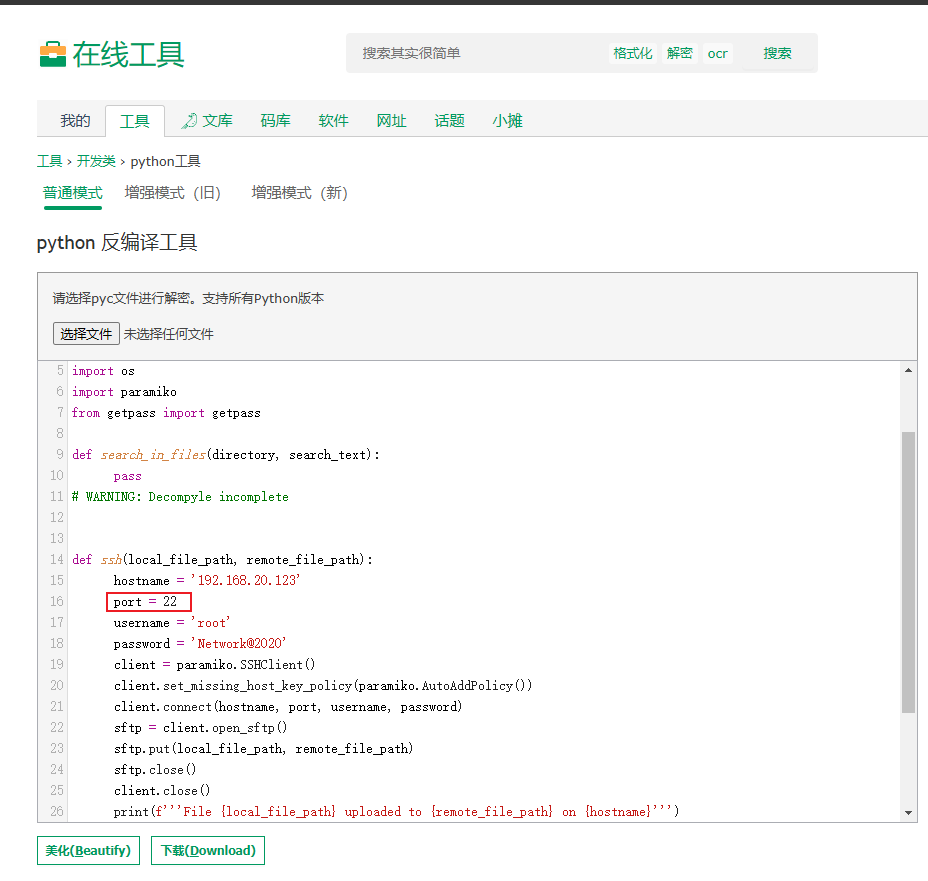Click the 选择文件 file picker button
Screen dimensions: 928x881
85,333
